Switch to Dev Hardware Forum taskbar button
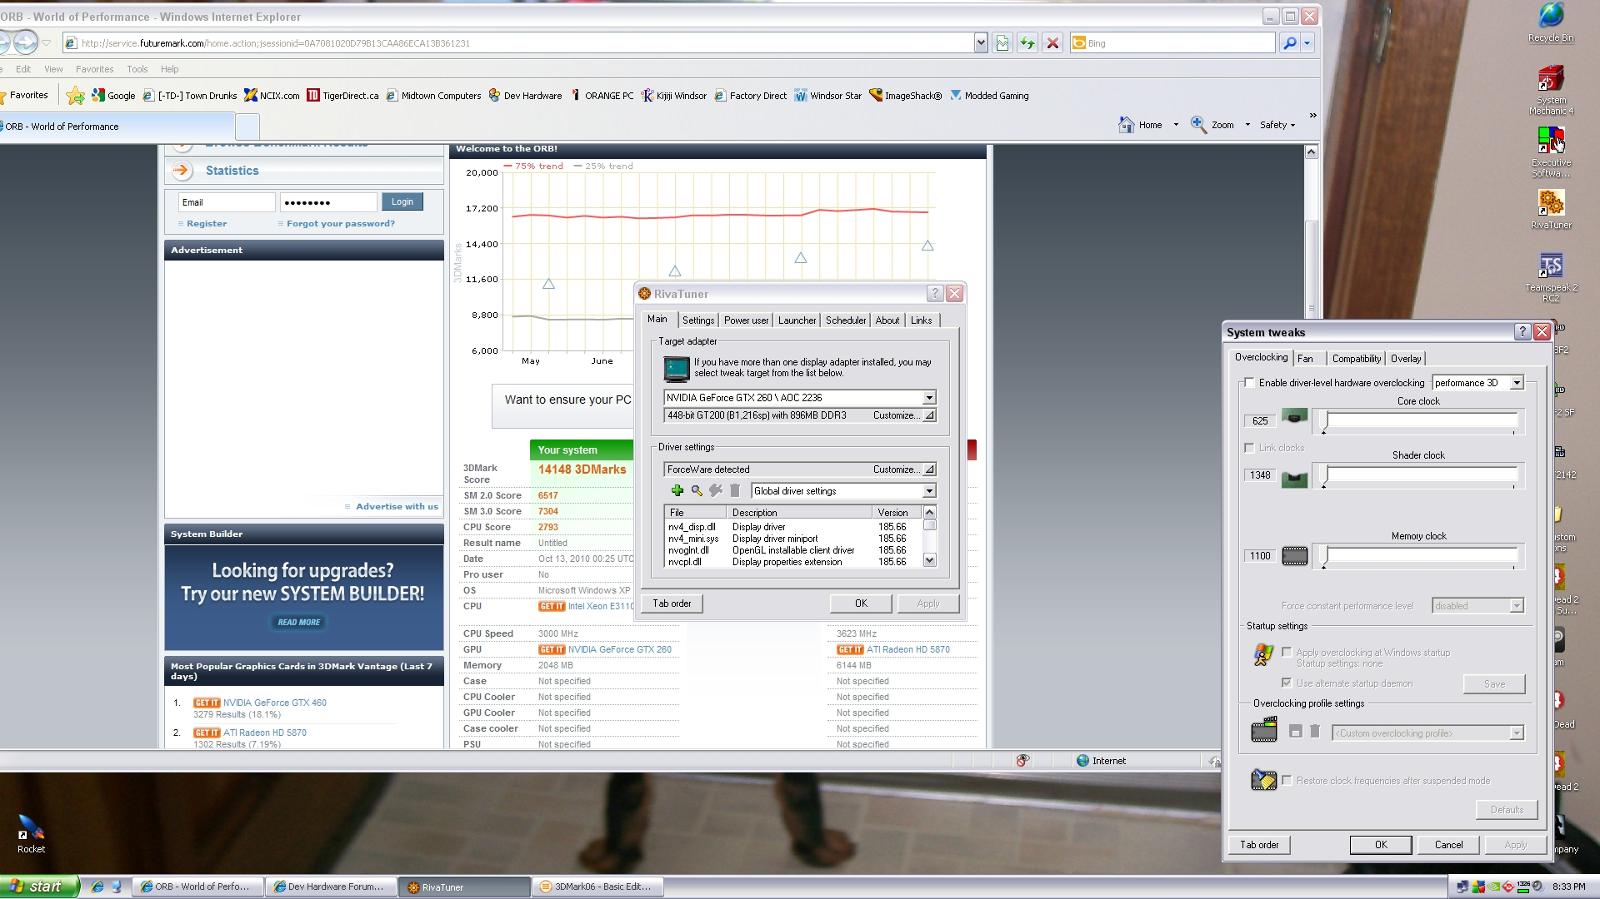Viewport: 1600px width, 899px height. coord(331,887)
